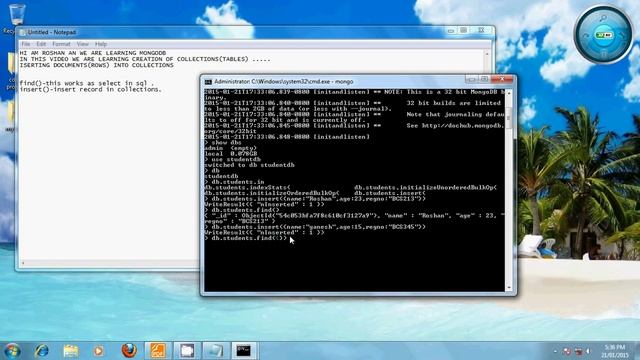
Task: Click the magnifier icon on the circular gadget
Action: (603, 18)
